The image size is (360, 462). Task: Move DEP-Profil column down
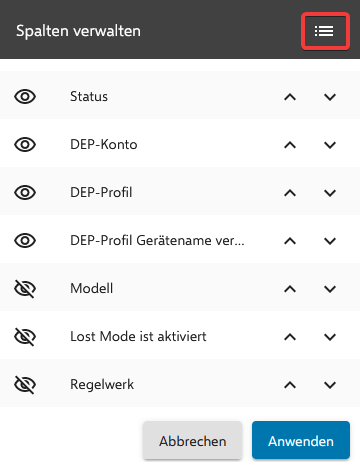(x=330, y=193)
